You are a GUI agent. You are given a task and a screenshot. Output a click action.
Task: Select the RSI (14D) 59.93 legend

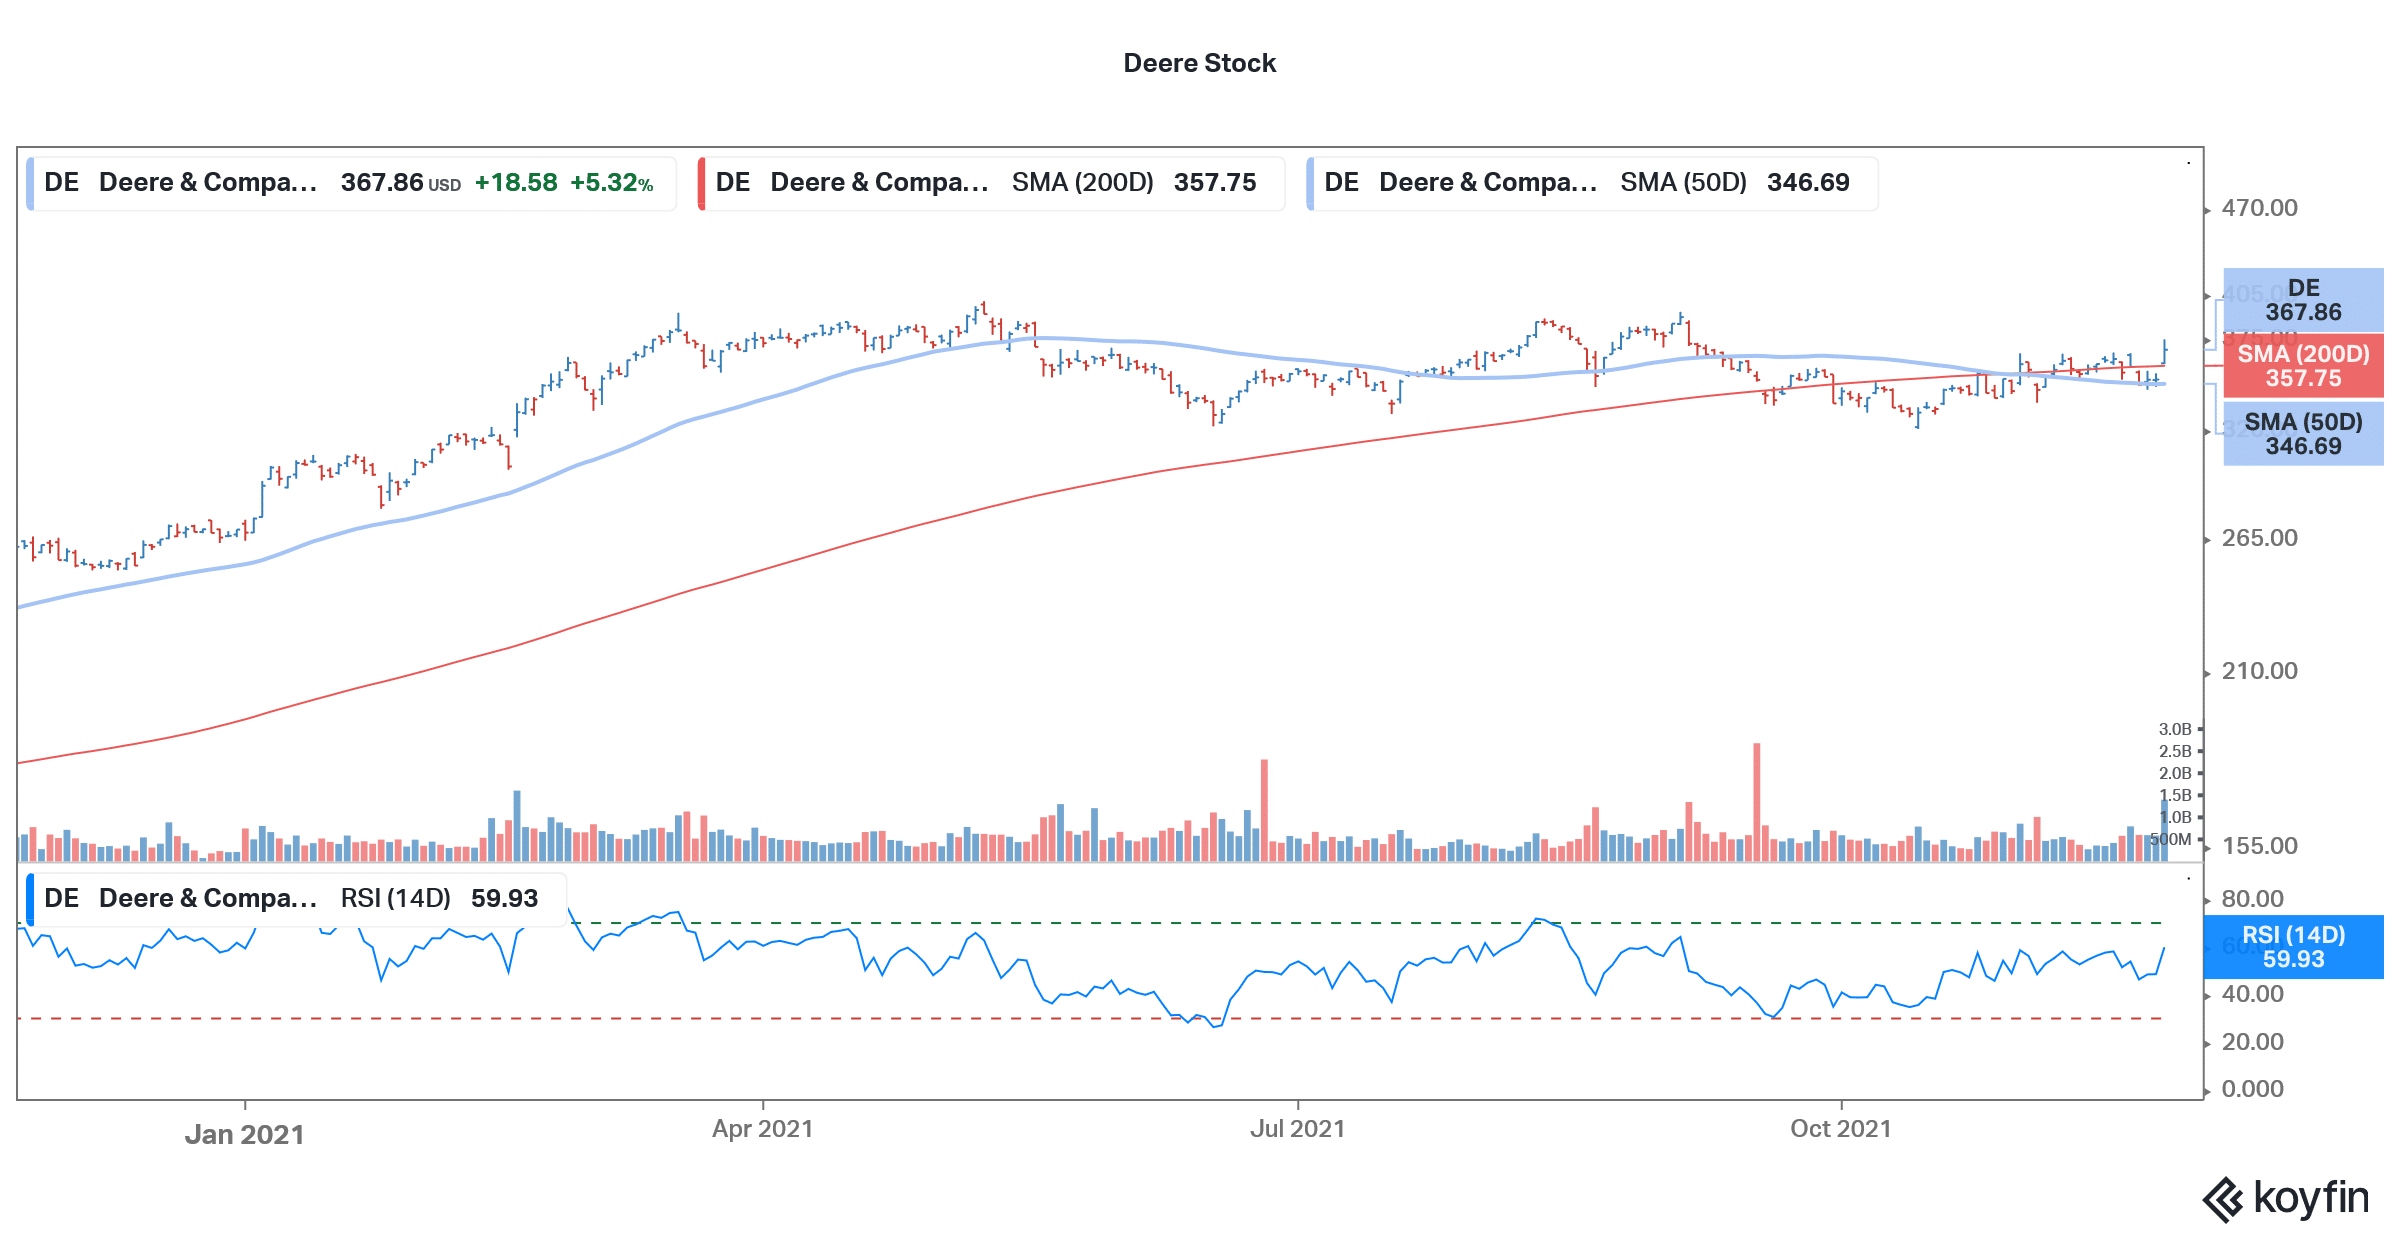coord(296,899)
